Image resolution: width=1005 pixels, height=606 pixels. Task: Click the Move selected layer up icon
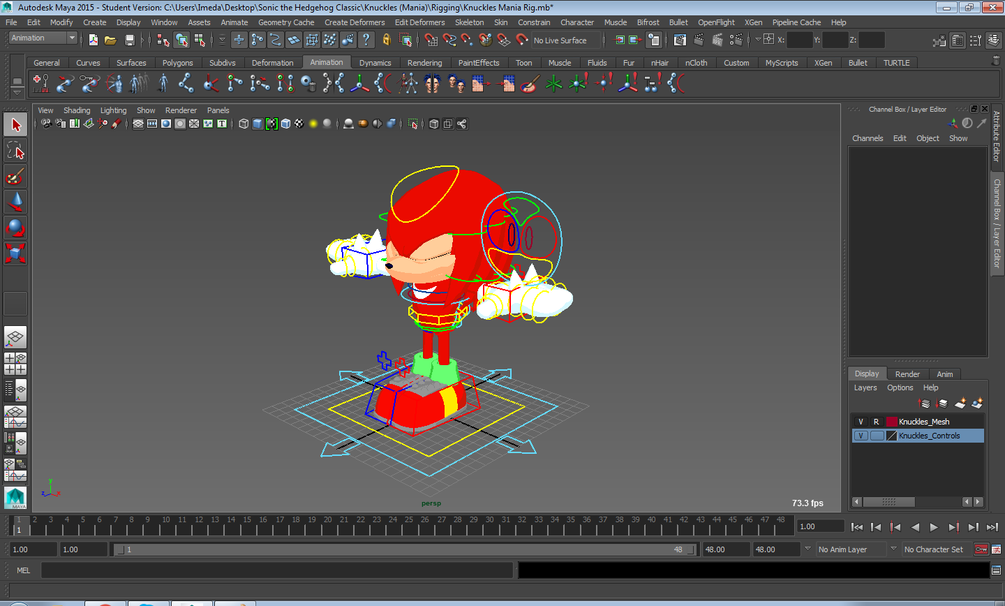click(x=923, y=403)
